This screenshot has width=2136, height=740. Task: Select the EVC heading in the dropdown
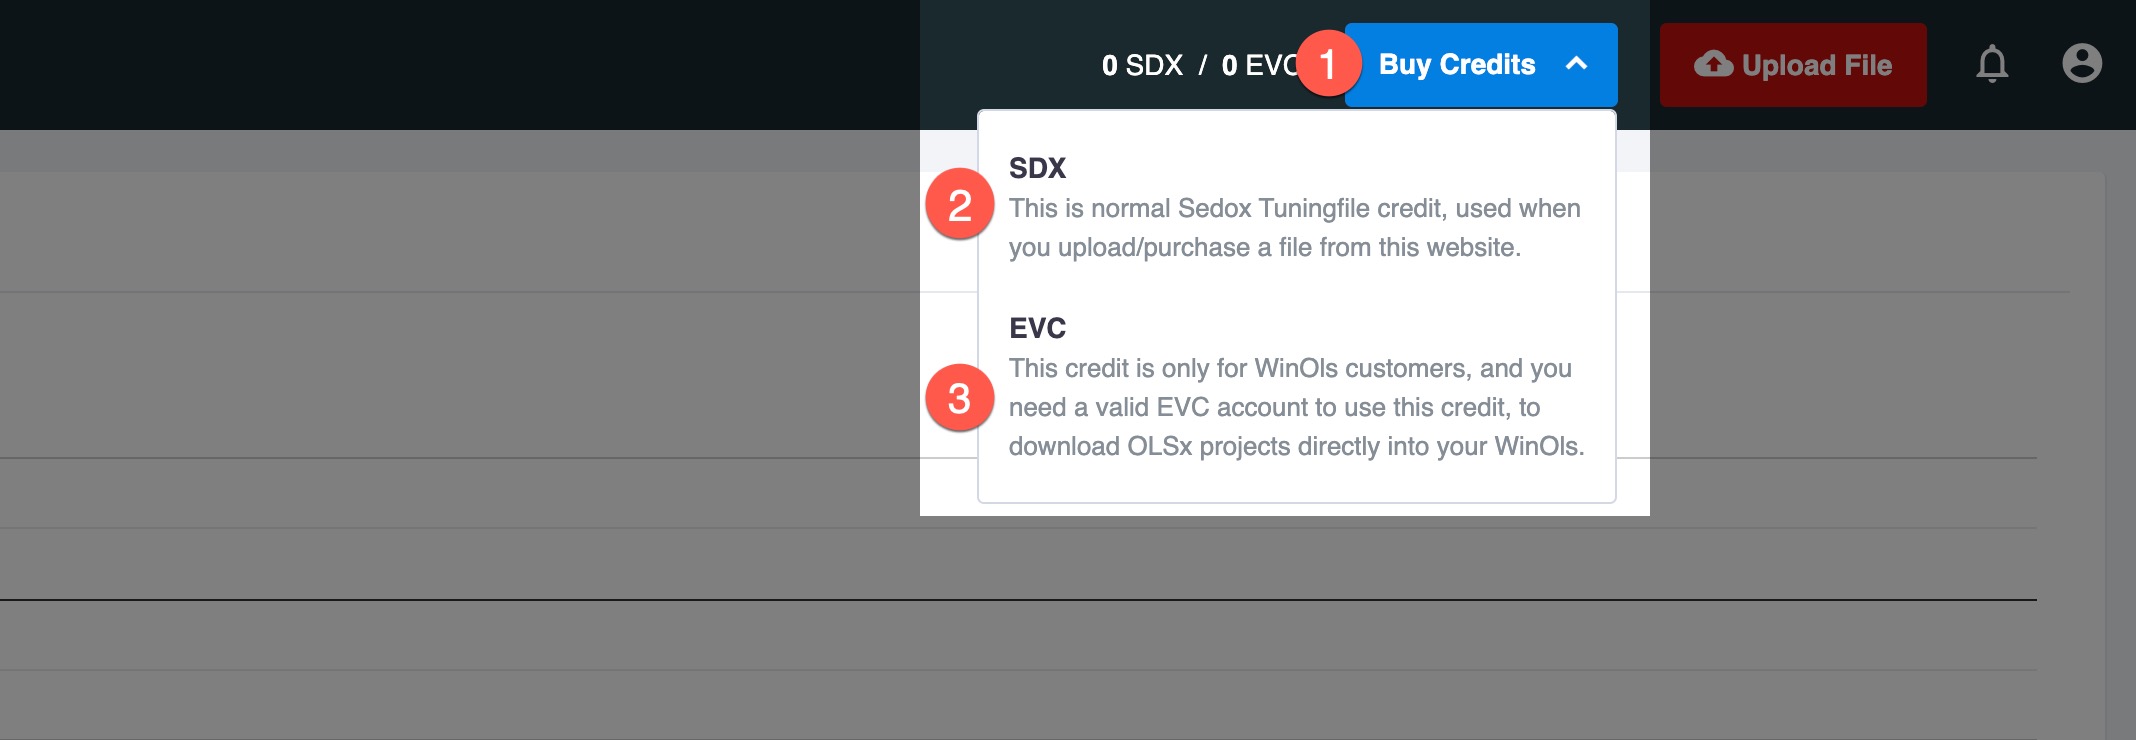[1037, 328]
